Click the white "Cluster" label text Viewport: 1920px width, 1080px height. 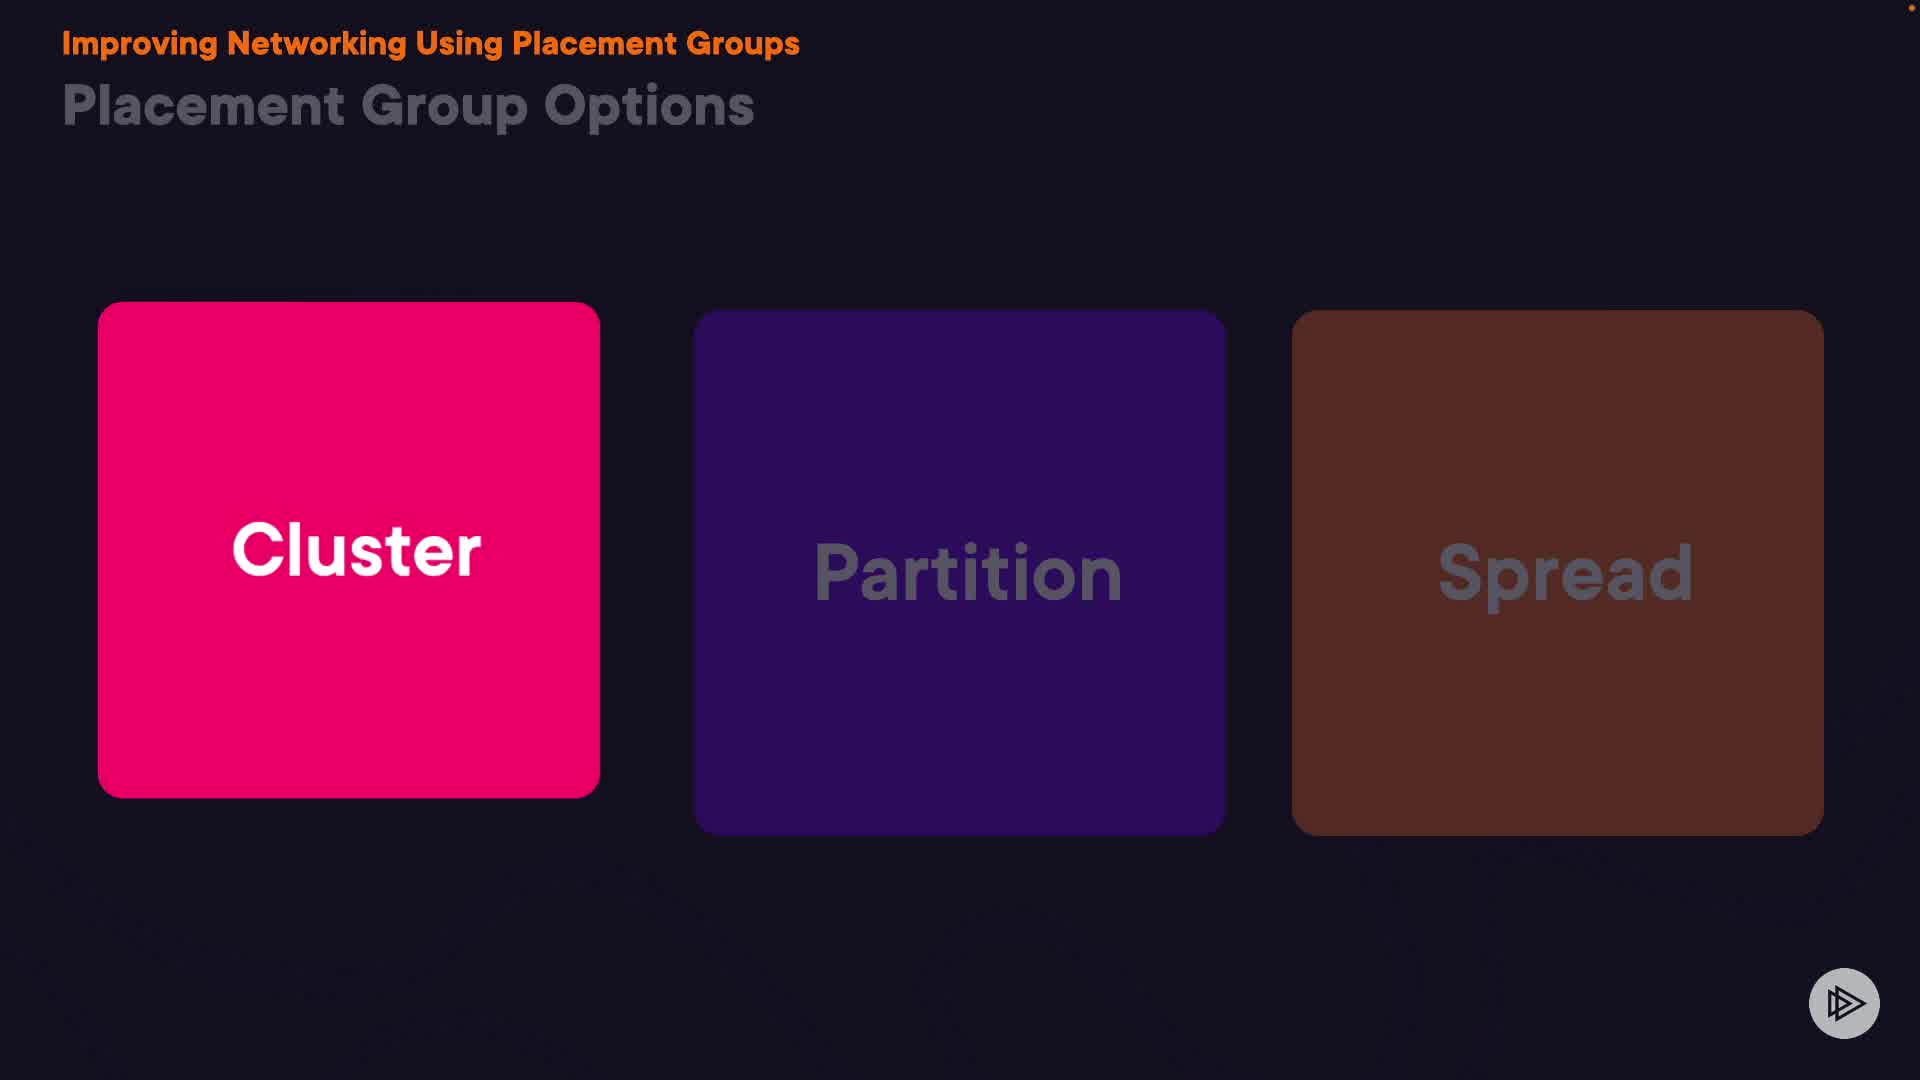pyautogui.click(x=357, y=549)
